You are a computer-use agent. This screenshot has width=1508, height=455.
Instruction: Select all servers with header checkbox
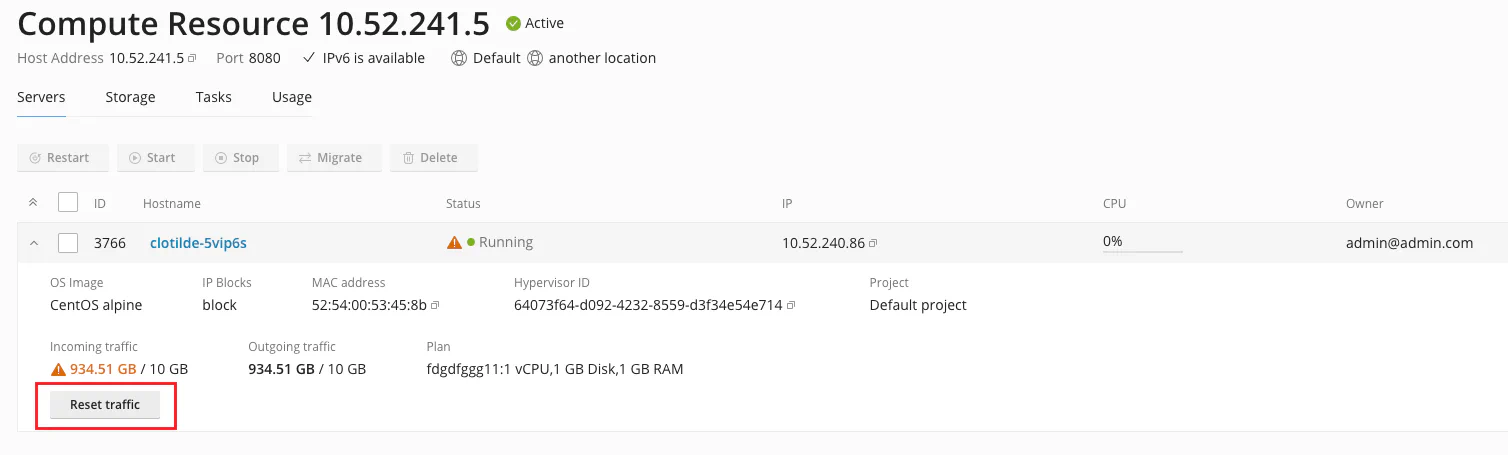[68, 203]
